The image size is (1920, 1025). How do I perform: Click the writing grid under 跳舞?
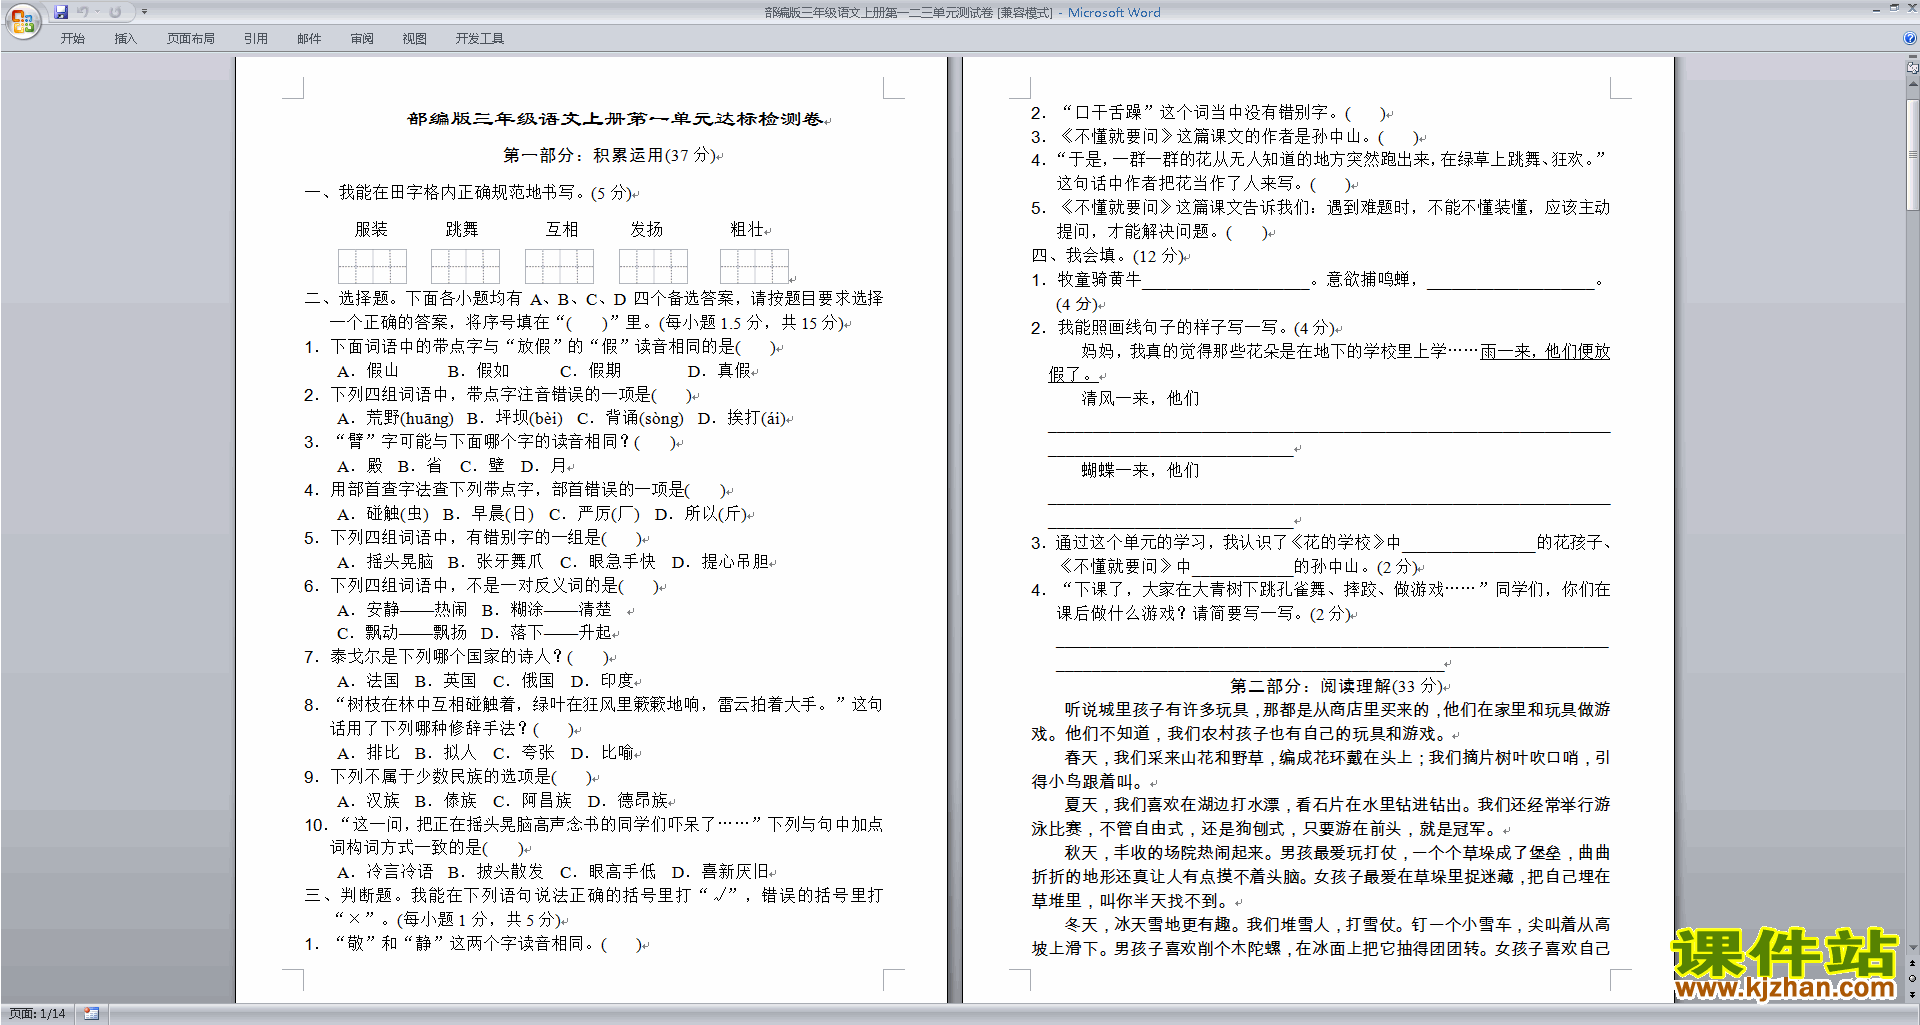pyautogui.click(x=465, y=266)
